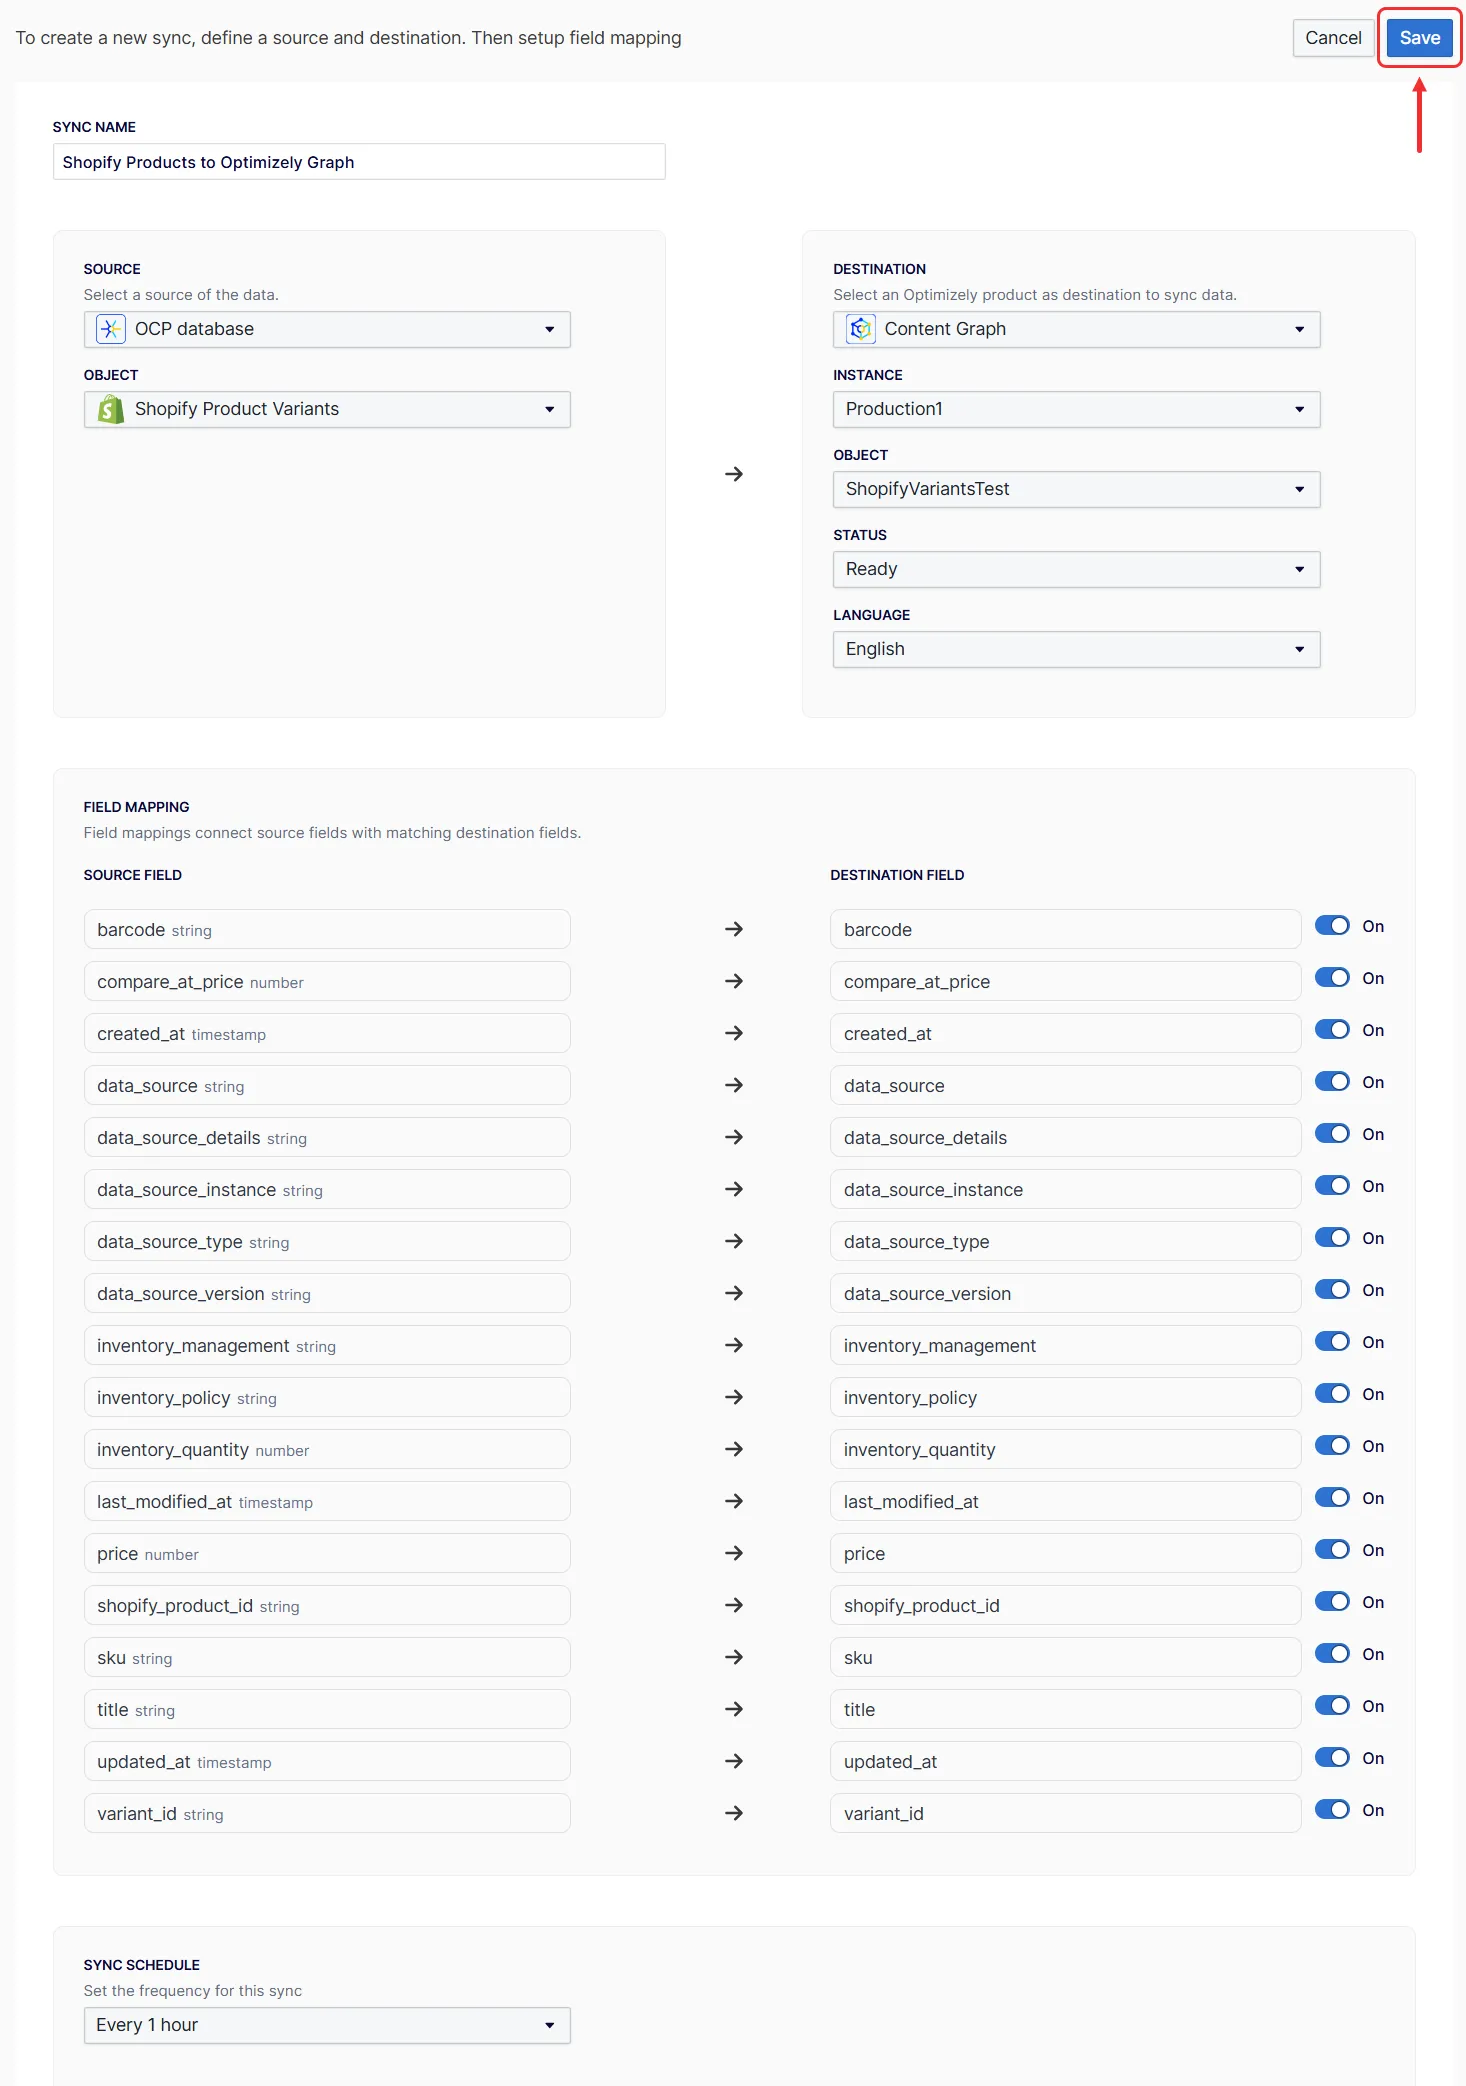Turn off the variant_id mapping toggle
The image size is (1466, 2086).
coord(1332,1810)
